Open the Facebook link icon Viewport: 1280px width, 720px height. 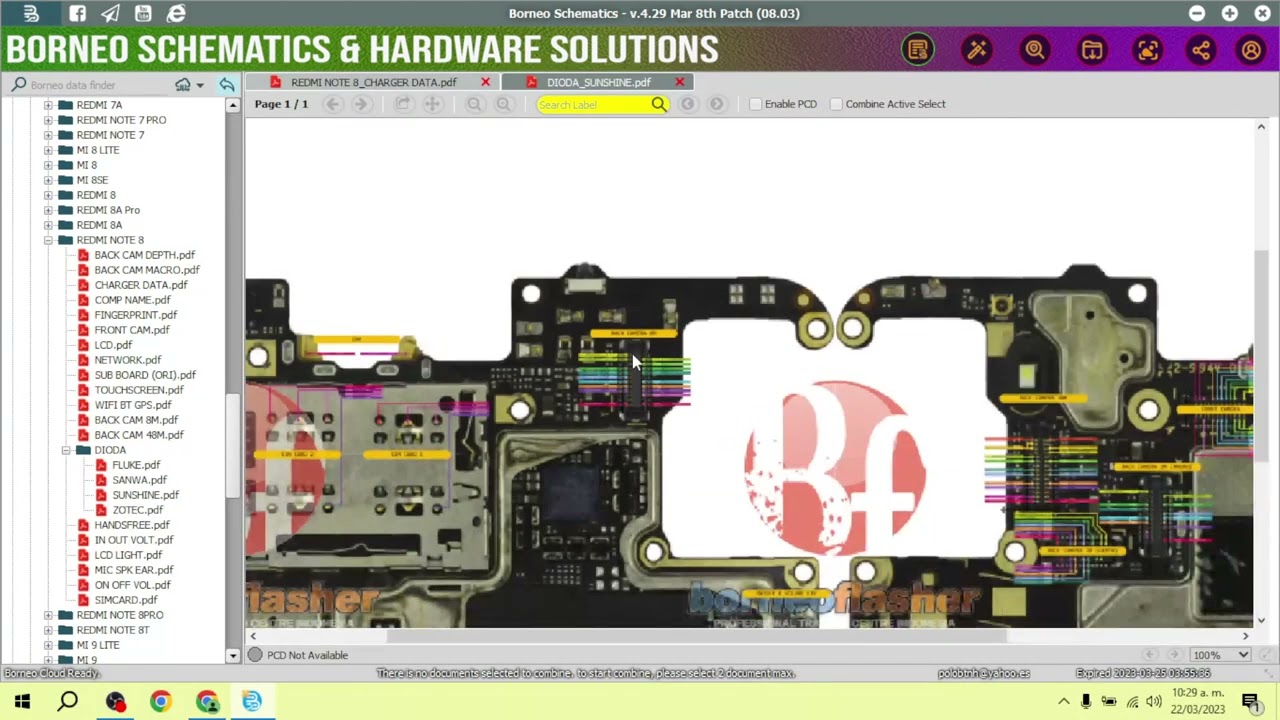pos(77,13)
